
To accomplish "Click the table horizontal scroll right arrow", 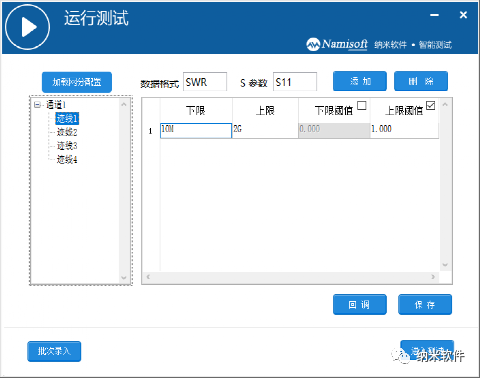I will pyautogui.click(x=433, y=277).
